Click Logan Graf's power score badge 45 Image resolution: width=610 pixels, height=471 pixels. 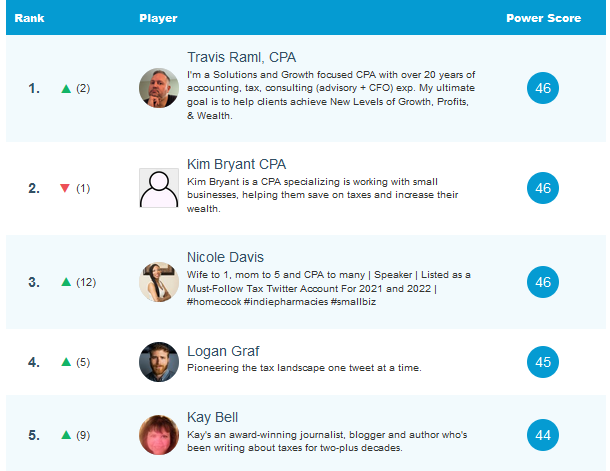[543, 362]
